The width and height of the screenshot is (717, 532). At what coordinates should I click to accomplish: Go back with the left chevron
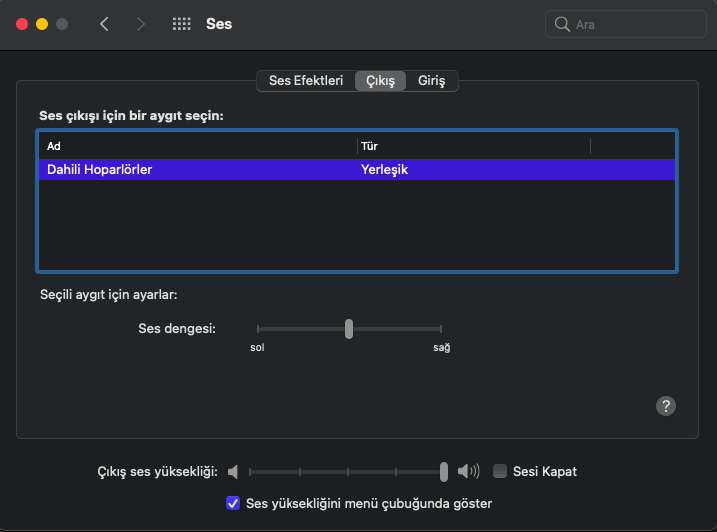(x=104, y=24)
